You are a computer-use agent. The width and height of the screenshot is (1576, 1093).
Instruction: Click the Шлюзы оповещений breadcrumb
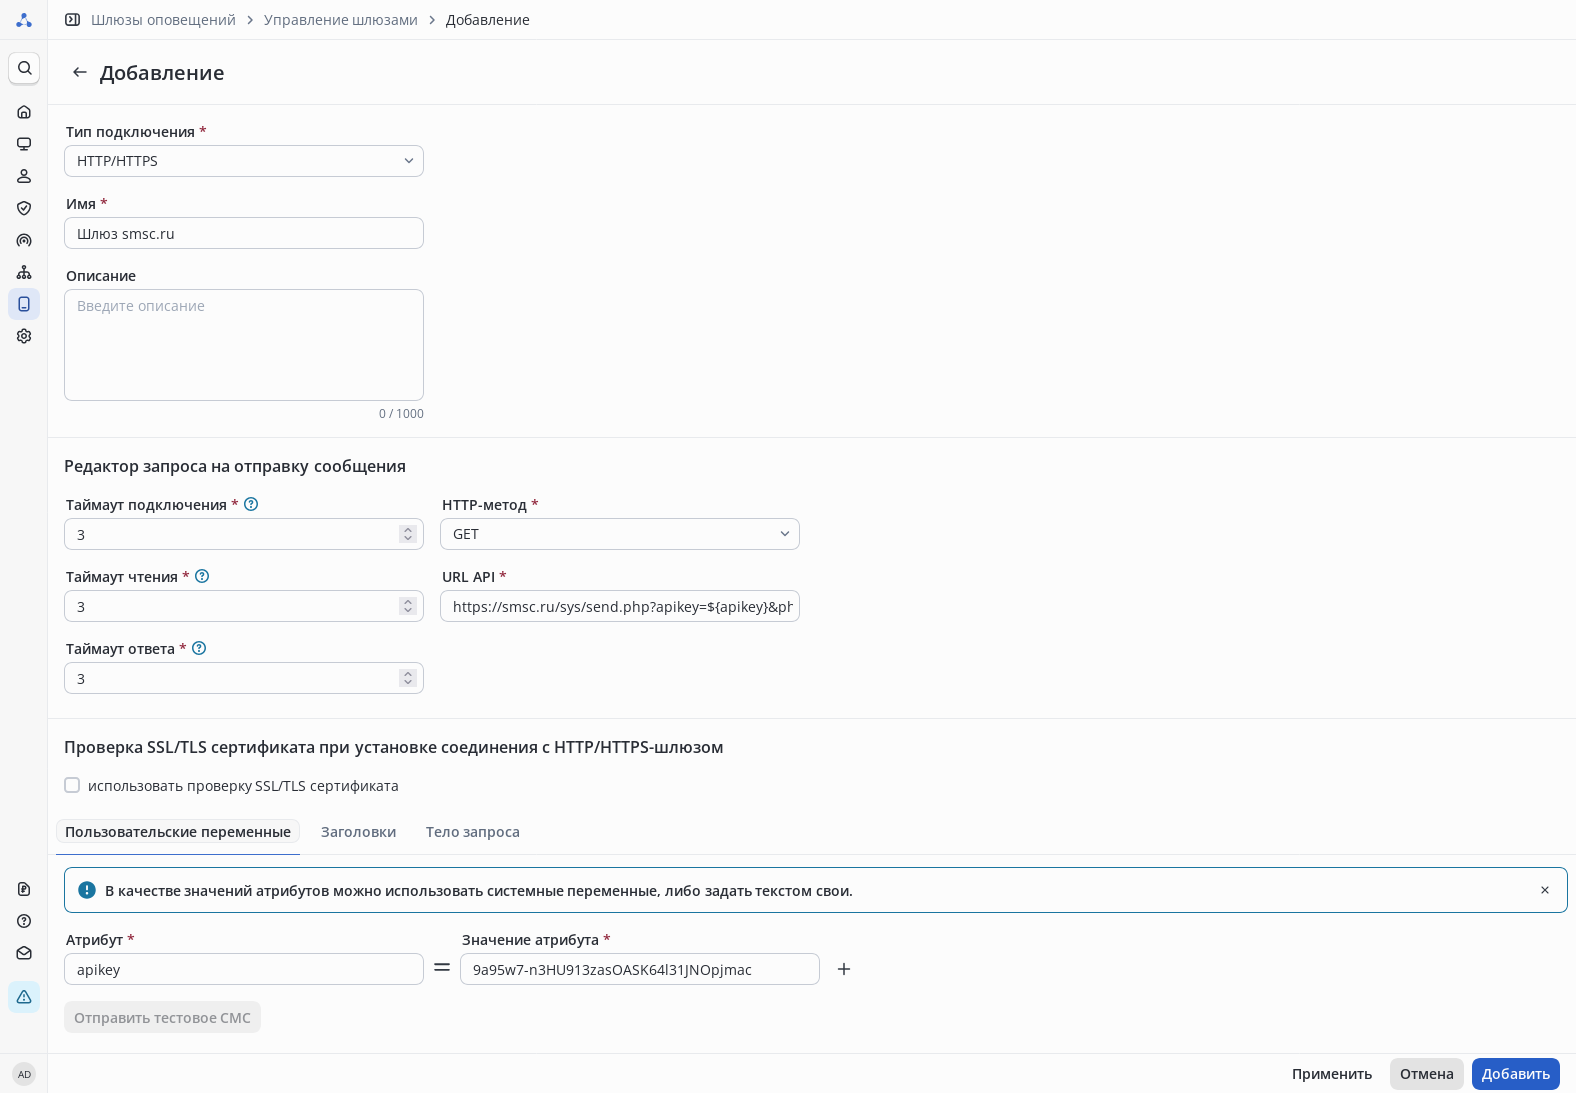163,20
